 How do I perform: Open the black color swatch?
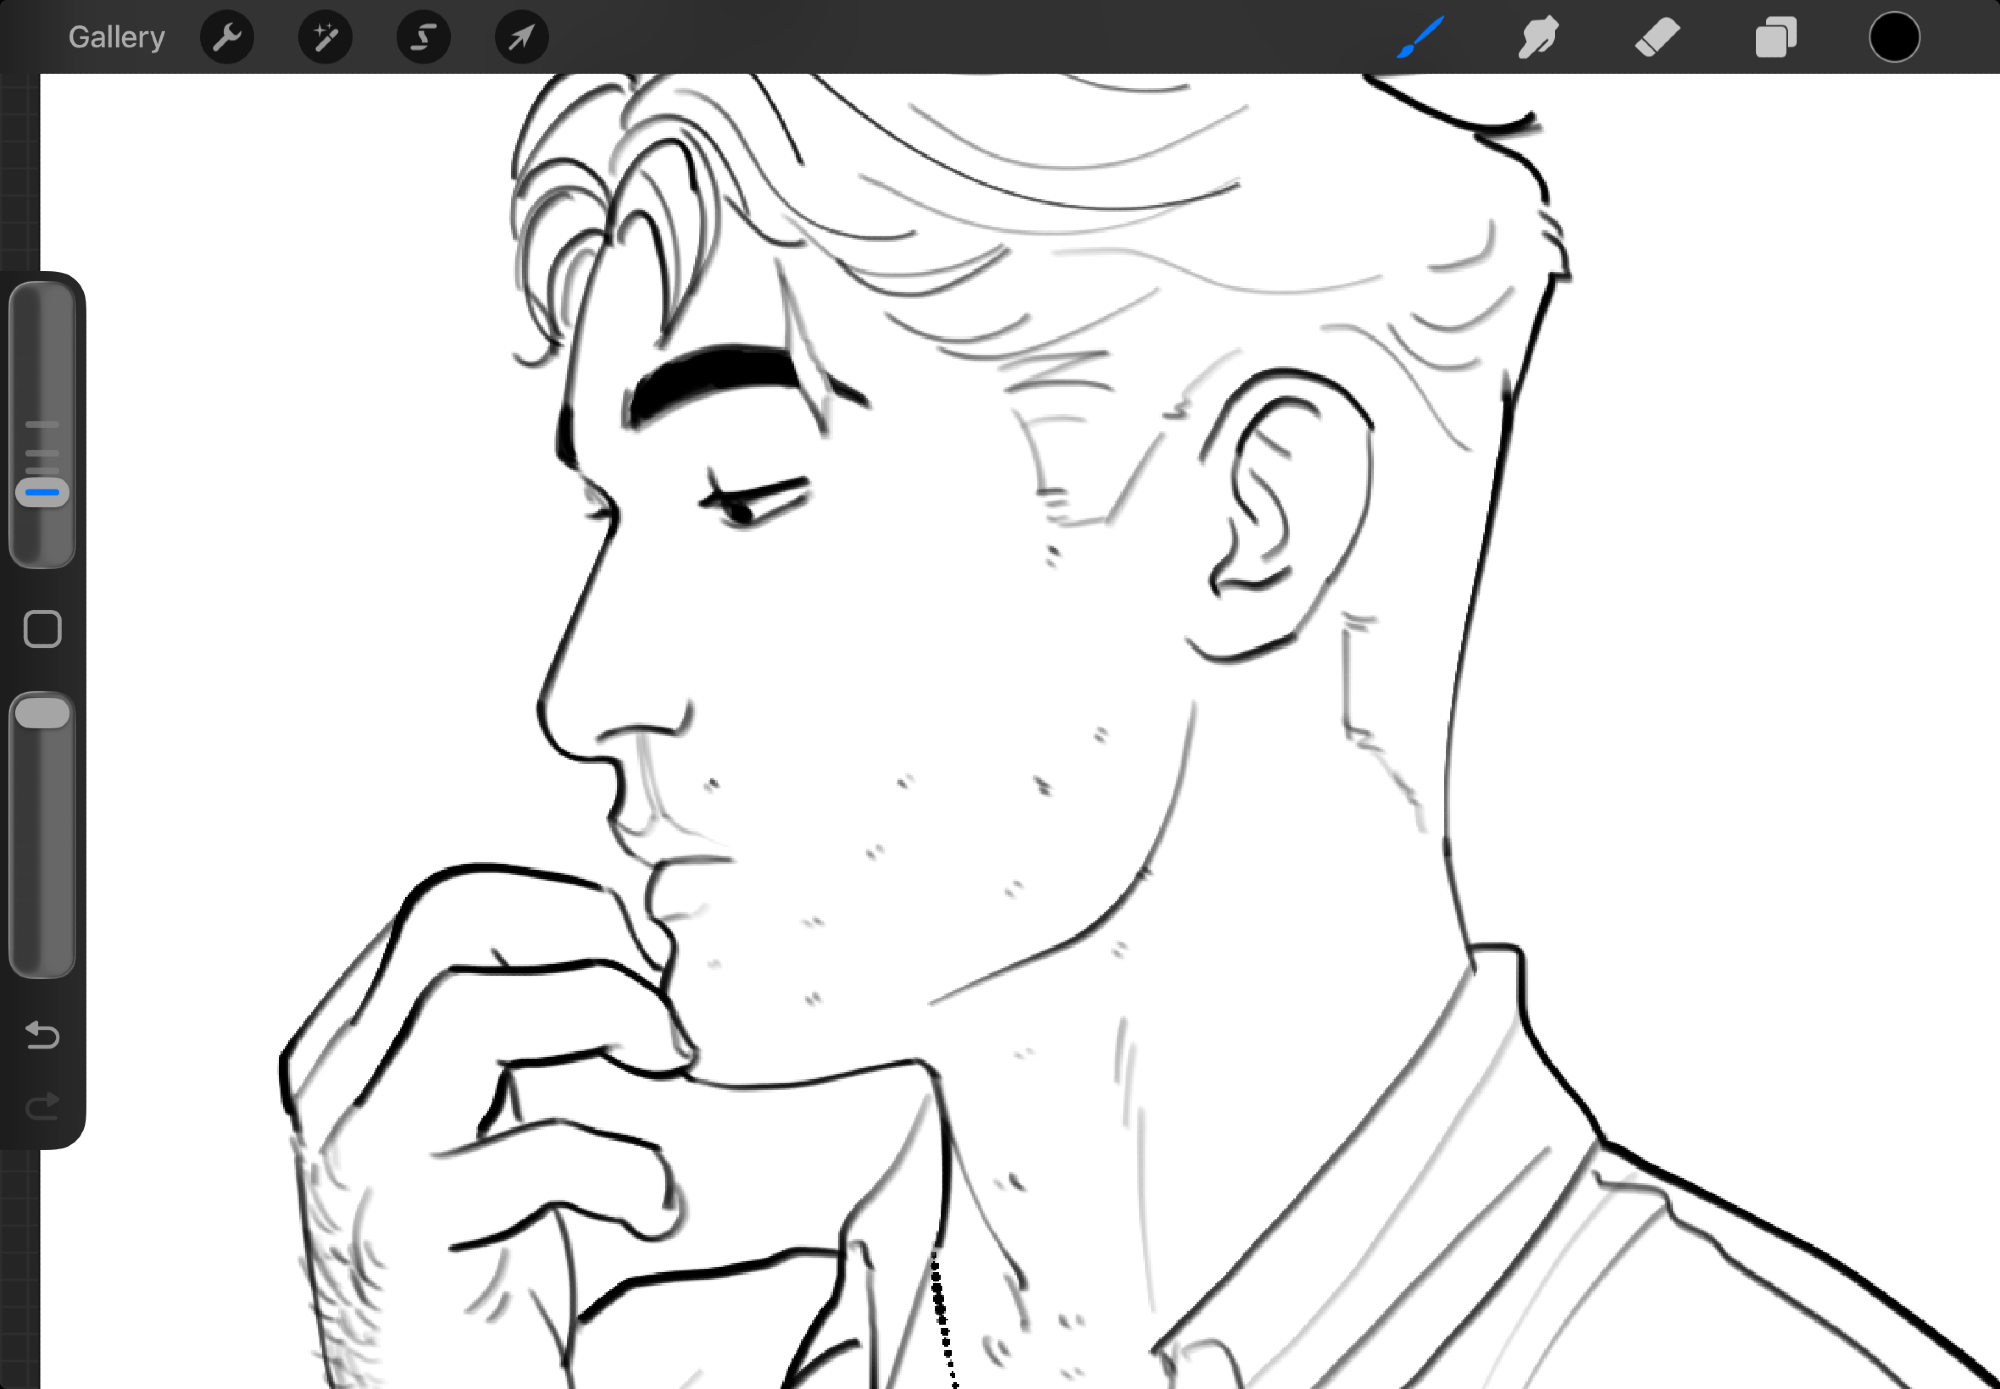1894,38
